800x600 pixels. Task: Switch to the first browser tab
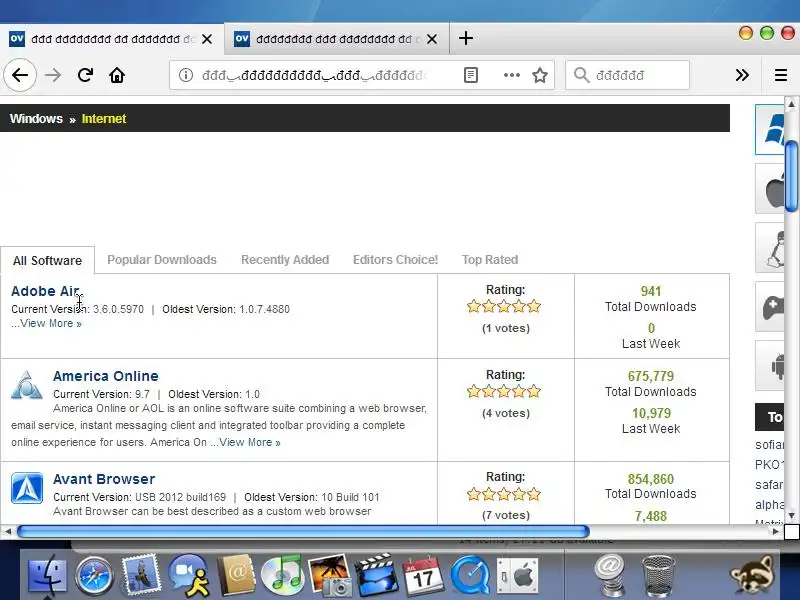click(112, 39)
